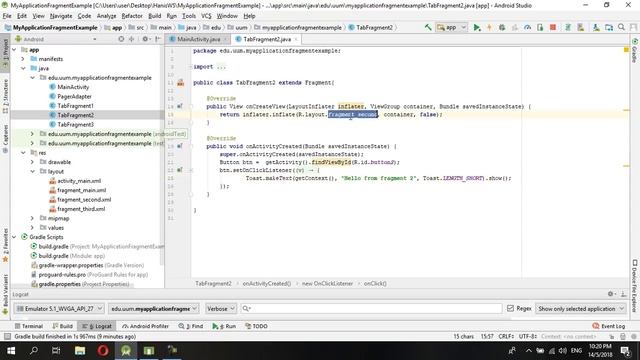Expand the manifests folder

pyautogui.click(x=23, y=59)
